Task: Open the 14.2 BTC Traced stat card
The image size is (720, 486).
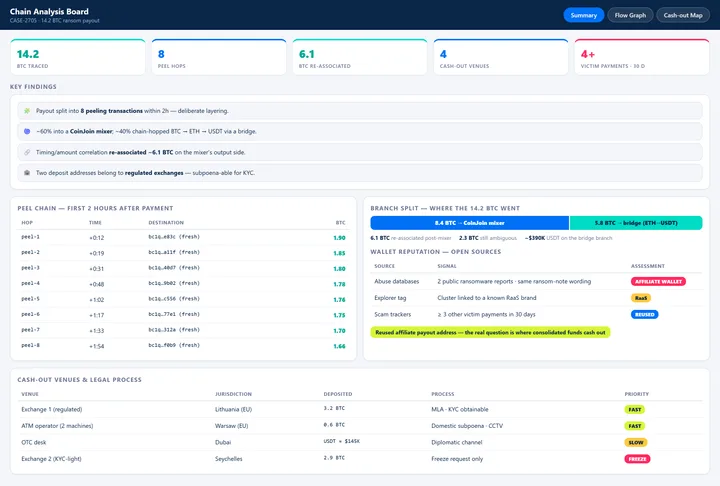Action: [78, 57]
